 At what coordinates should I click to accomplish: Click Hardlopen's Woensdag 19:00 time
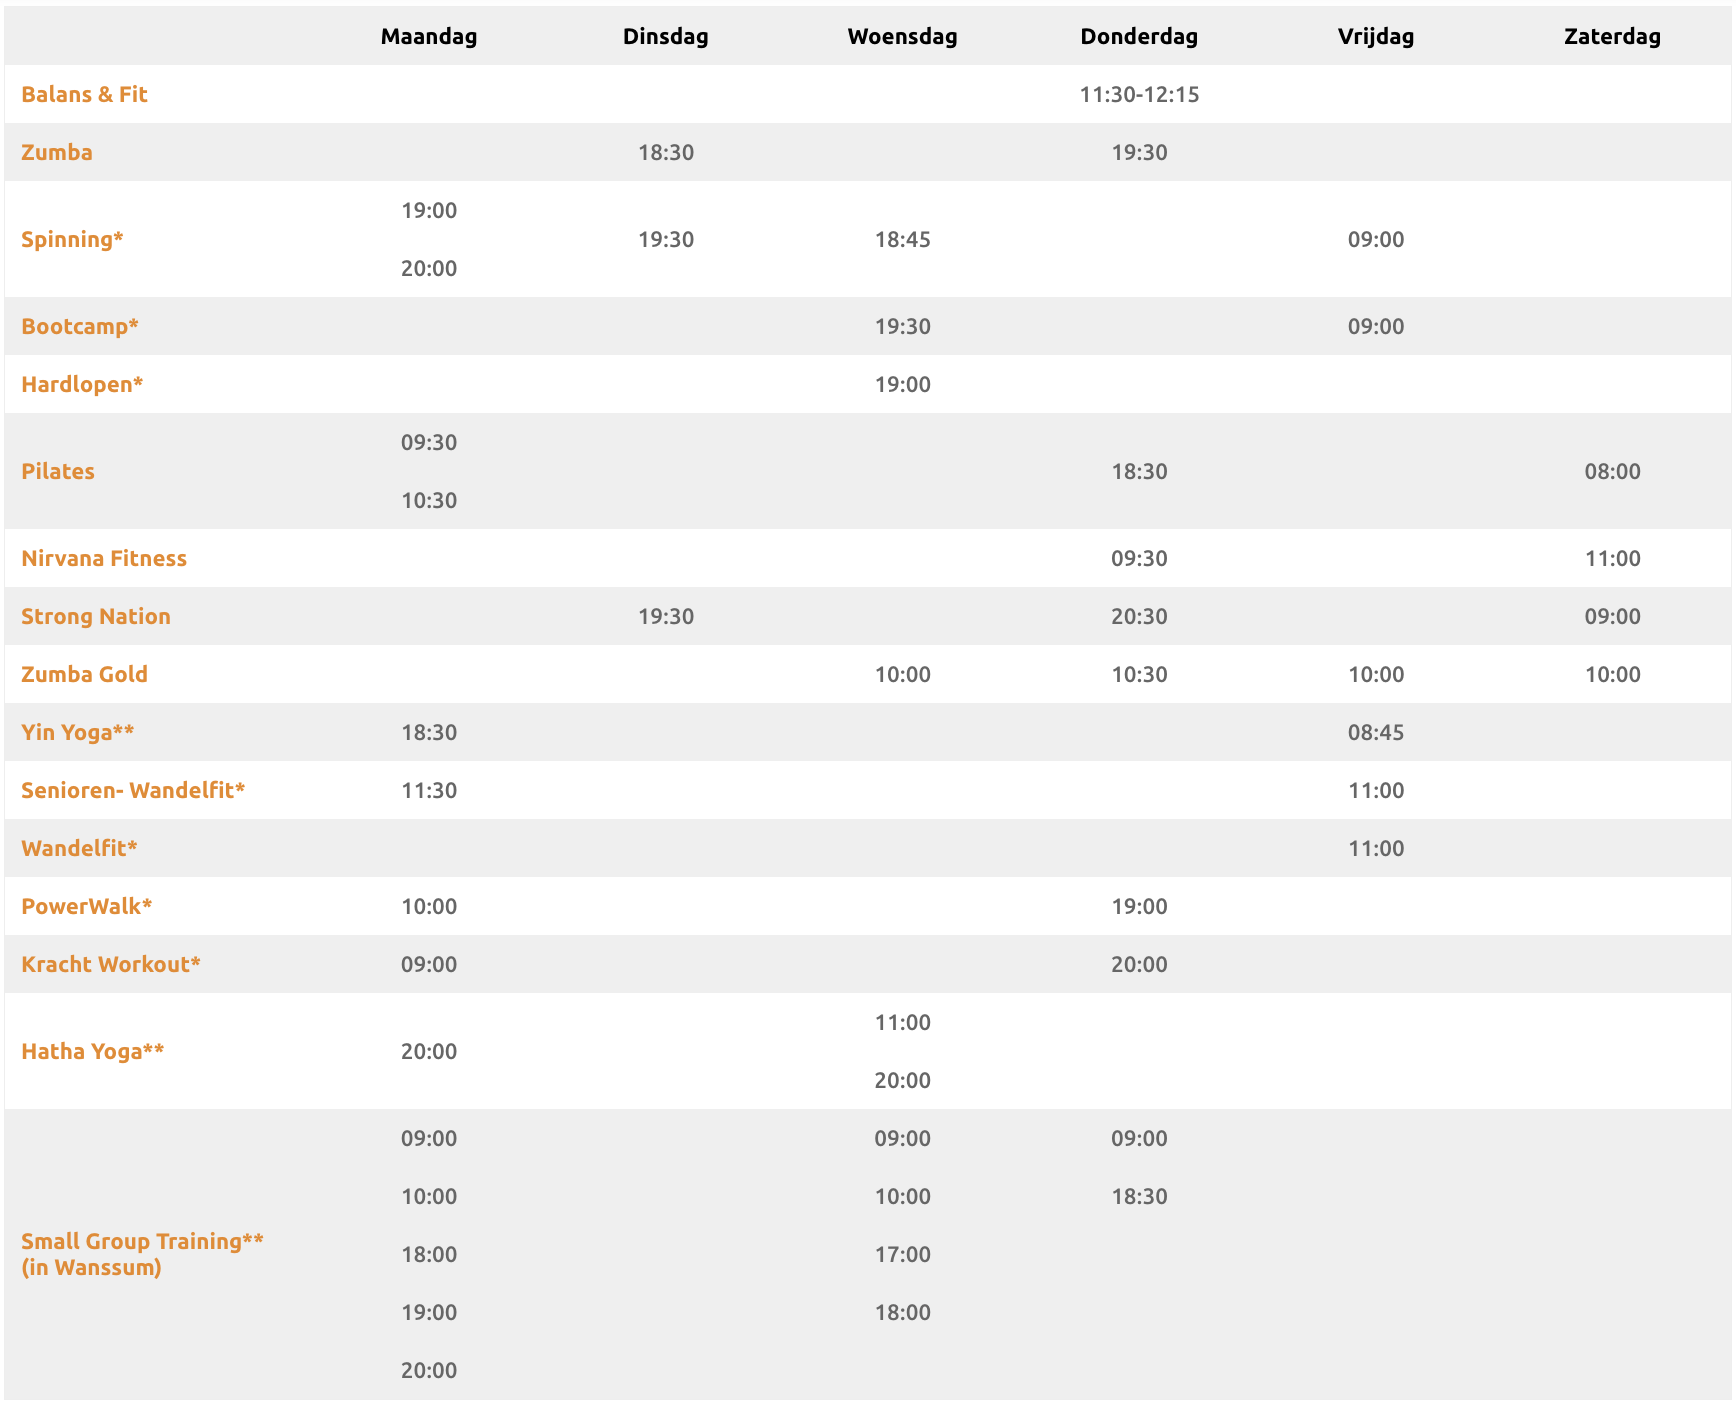(x=903, y=385)
